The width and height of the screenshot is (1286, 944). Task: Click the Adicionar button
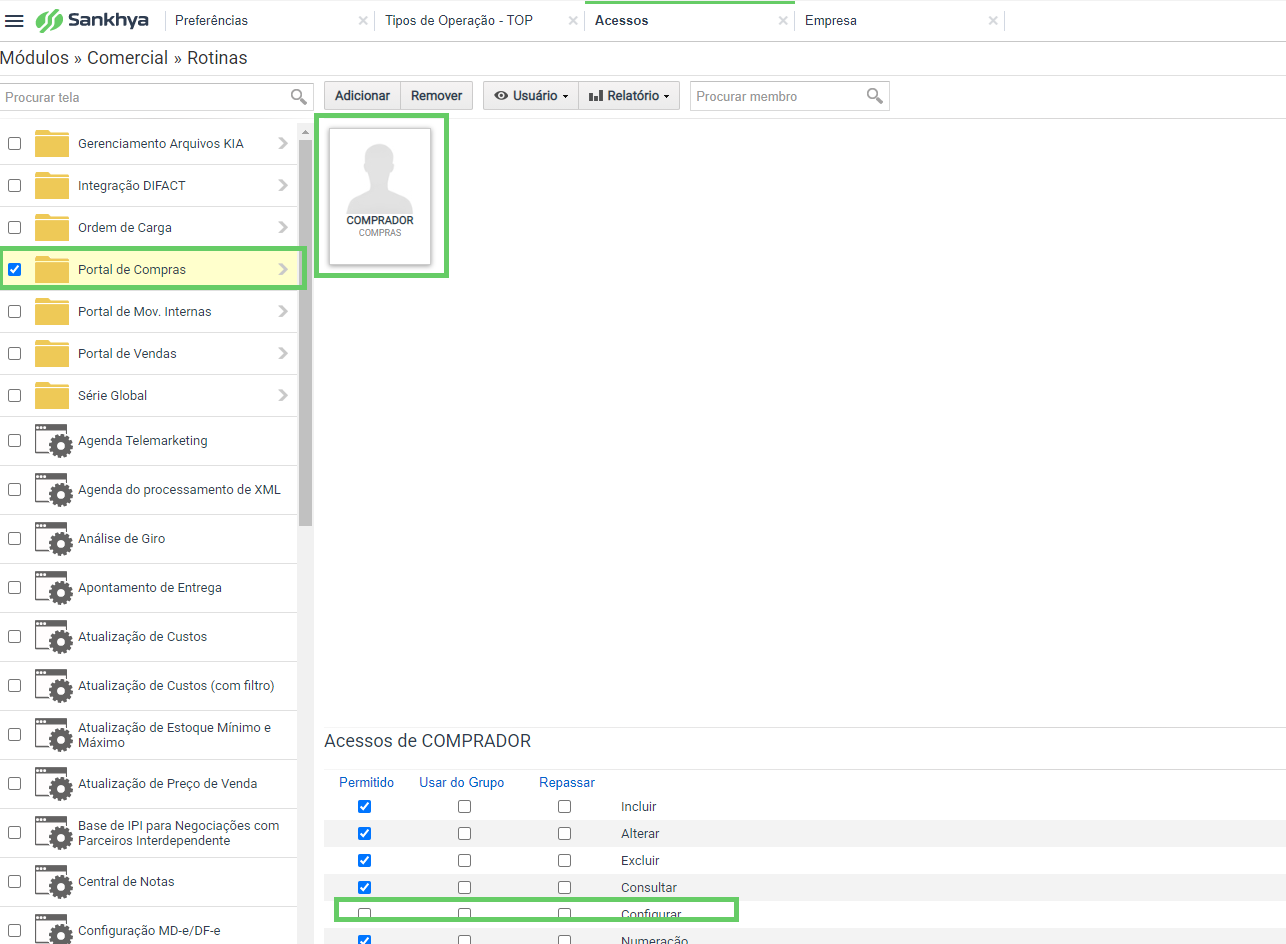[362, 96]
